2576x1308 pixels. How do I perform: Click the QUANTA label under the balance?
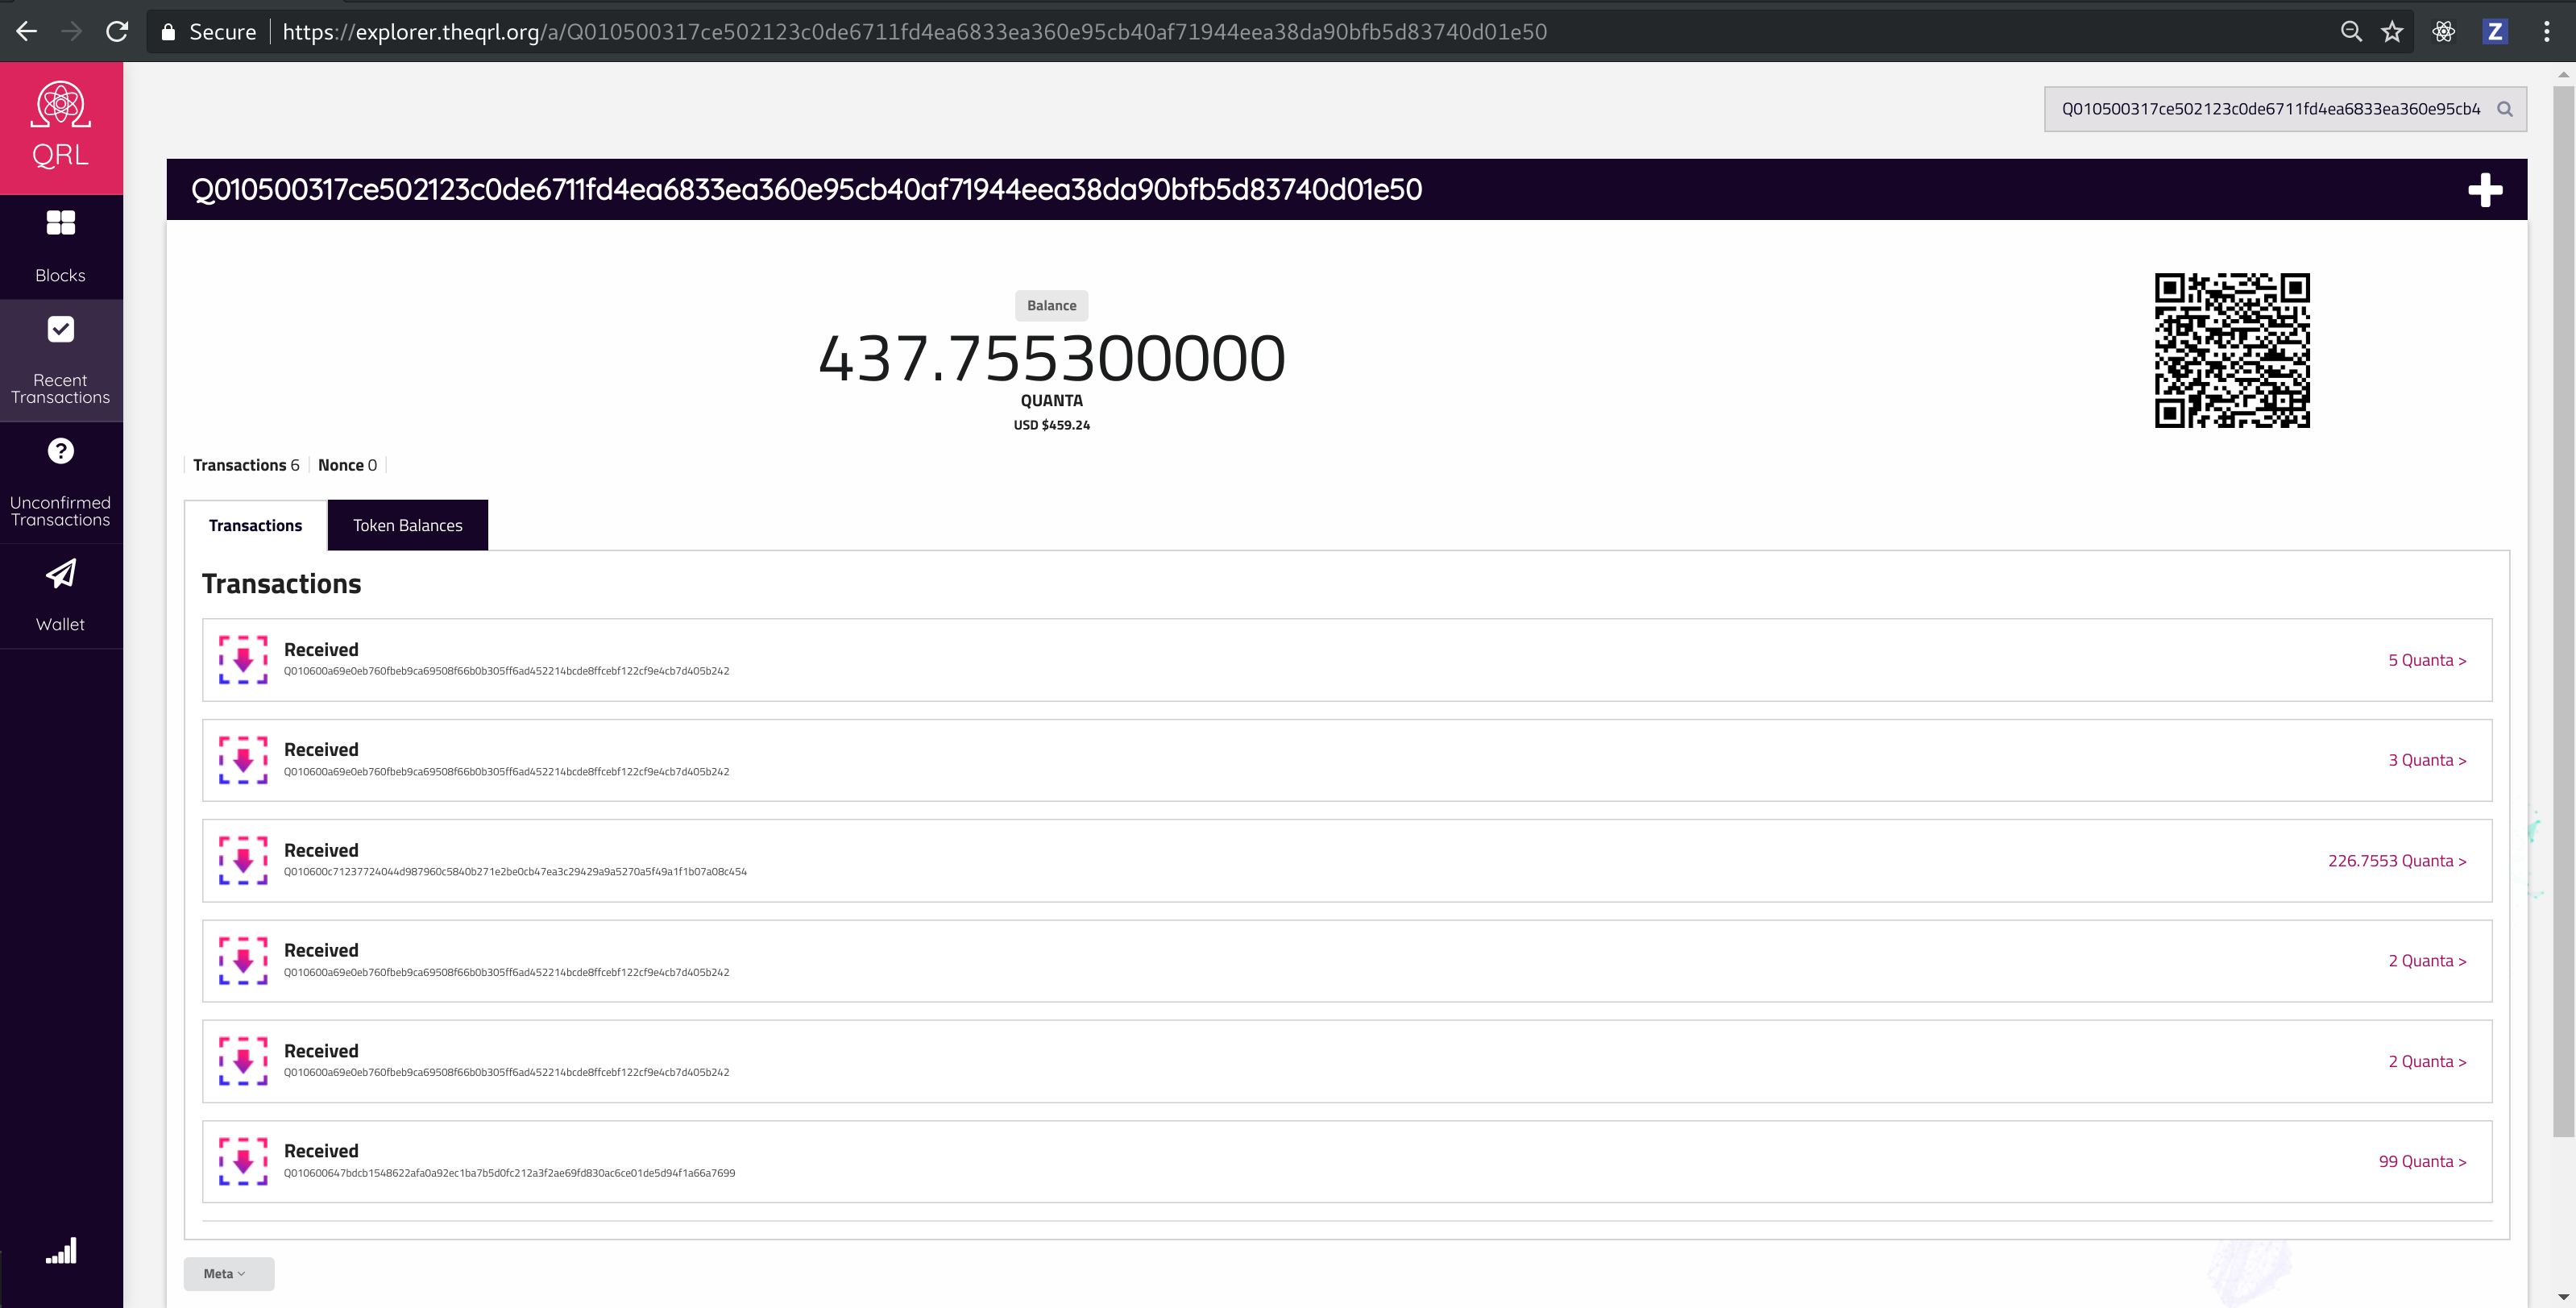(1051, 401)
